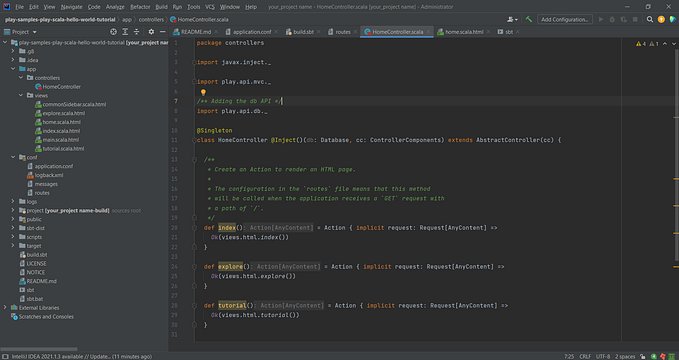Click the Expand All icon in Project panel
This screenshot has width=679, height=360.
point(125,32)
